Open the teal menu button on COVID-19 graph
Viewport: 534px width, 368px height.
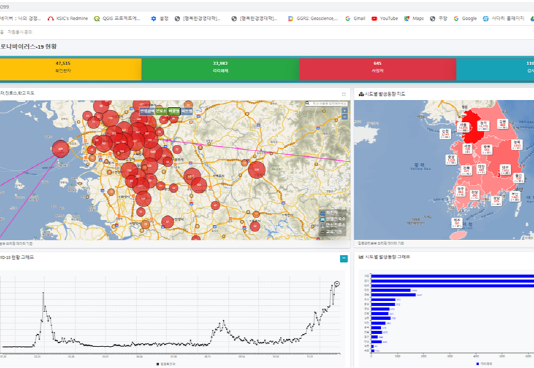(344, 259)
